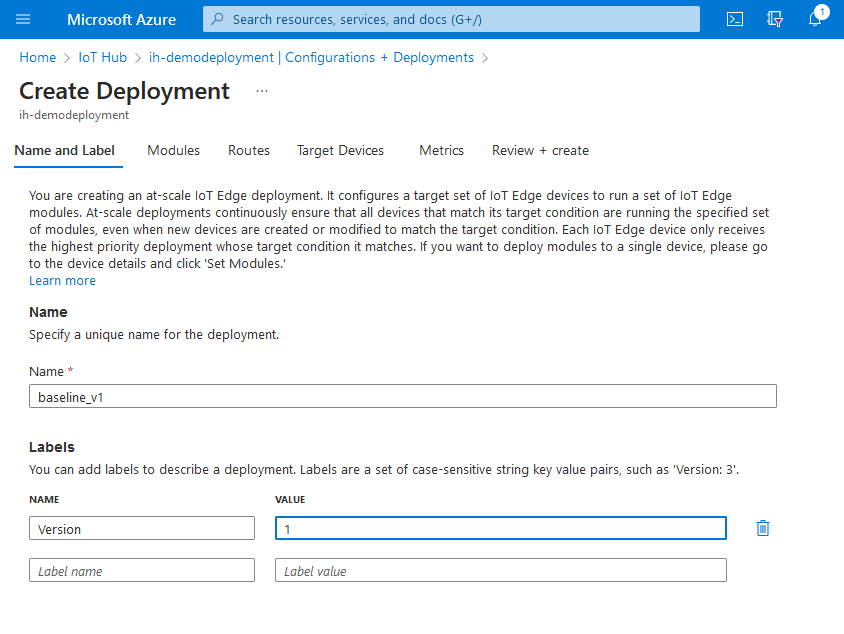844x634 pixels.
Task: Open ih-demodeployment Configurations + Deployments breadcrumb
Action: 311,57
